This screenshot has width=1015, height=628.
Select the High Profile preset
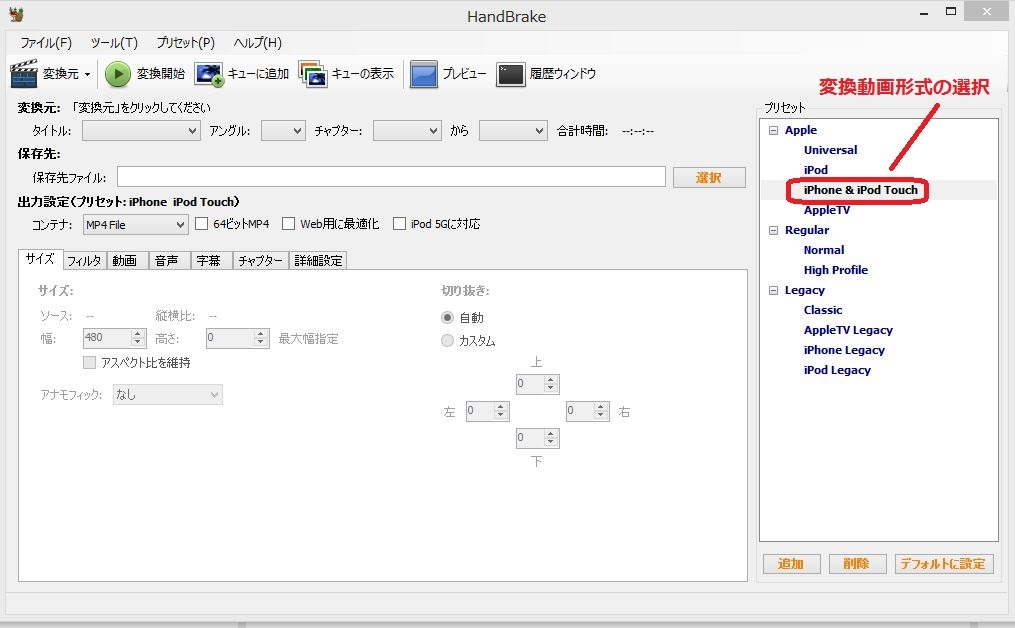click(836, 271)
